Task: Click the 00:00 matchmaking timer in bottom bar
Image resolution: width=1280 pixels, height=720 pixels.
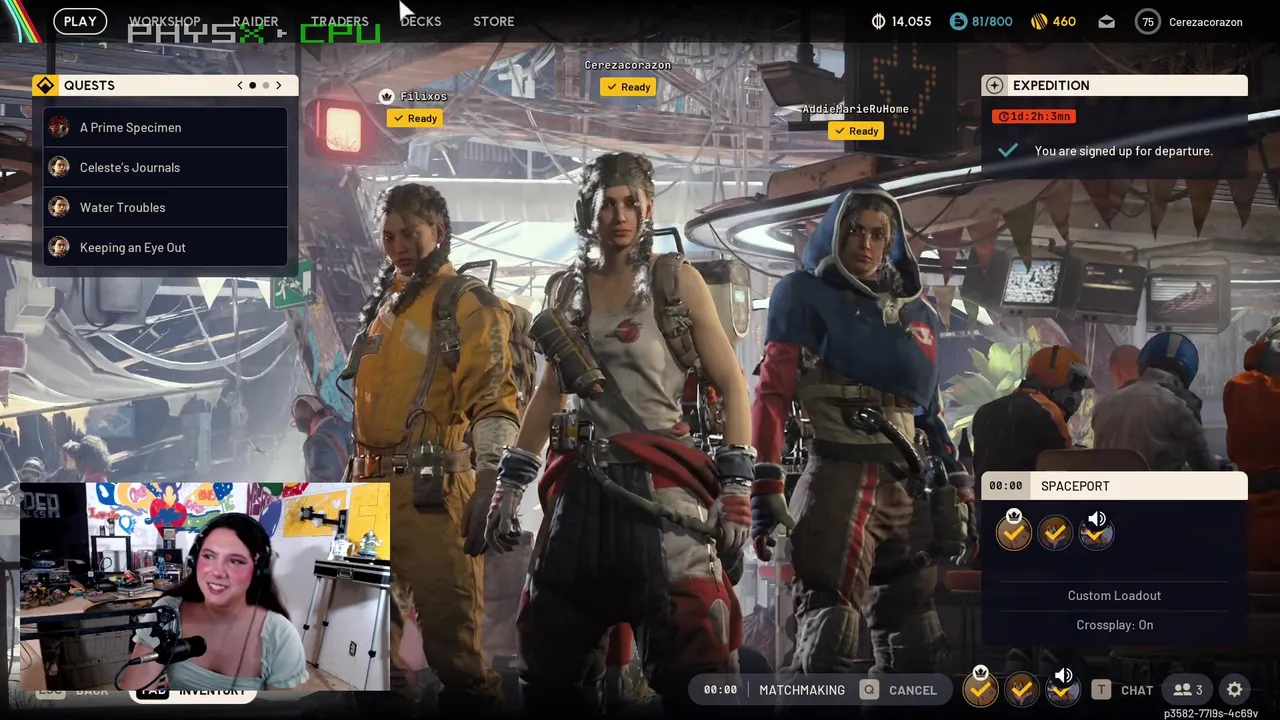Action: coord(720,690)
